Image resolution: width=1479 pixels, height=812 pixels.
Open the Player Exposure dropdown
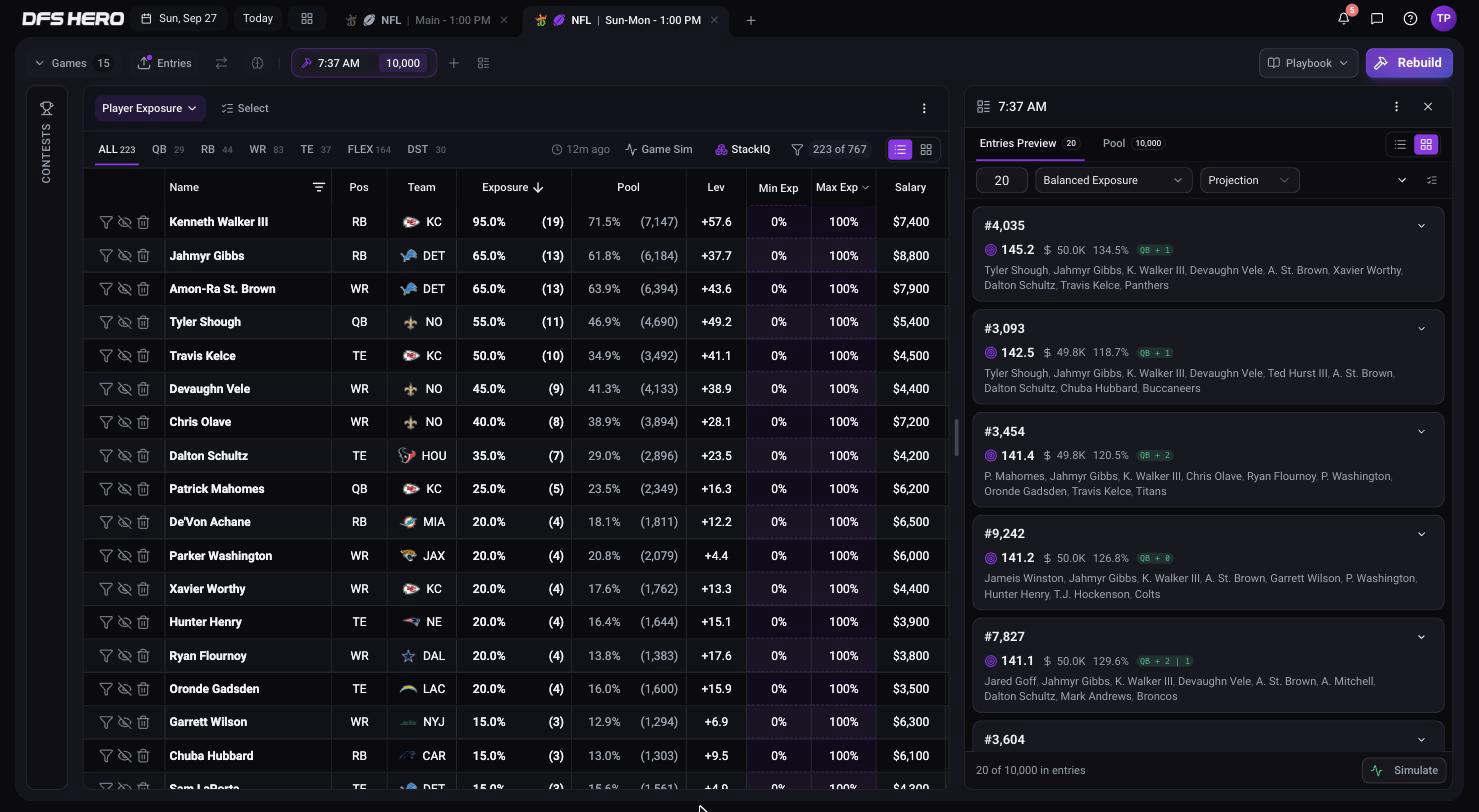[149, 108]
